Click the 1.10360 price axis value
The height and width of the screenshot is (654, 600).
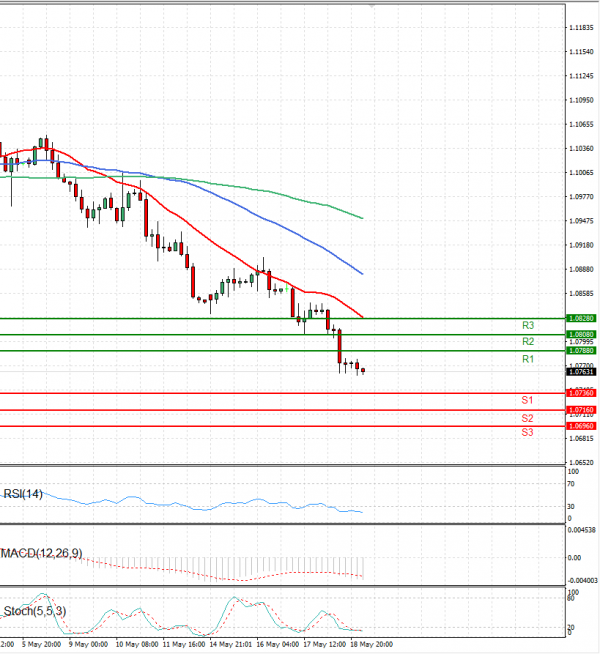pyautogui.click(x=581, y=148)
